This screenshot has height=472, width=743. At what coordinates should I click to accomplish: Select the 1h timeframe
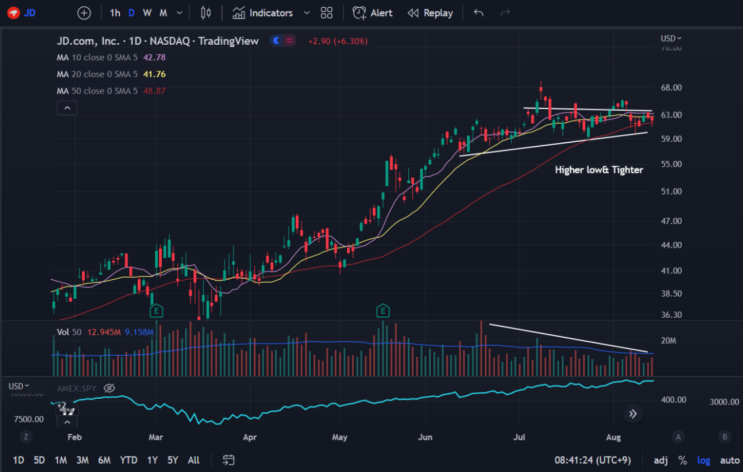click(x=115, y=13)
